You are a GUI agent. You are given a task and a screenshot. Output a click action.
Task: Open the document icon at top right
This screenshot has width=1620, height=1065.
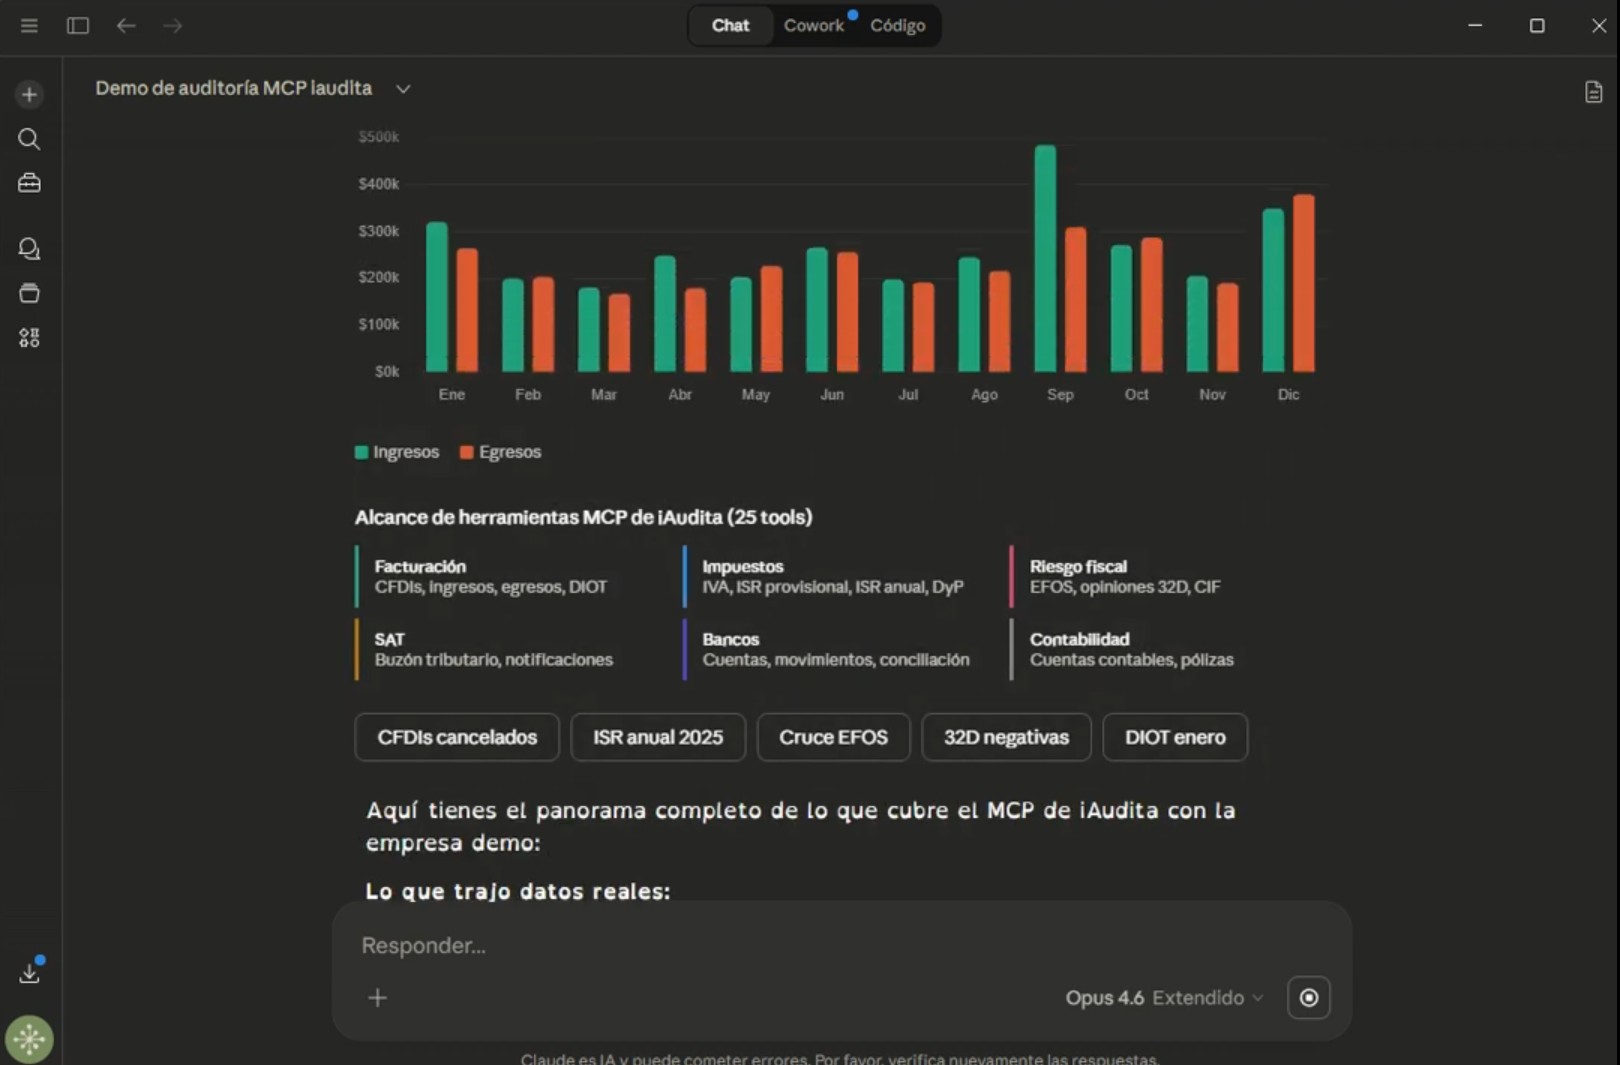point(1594,92)
